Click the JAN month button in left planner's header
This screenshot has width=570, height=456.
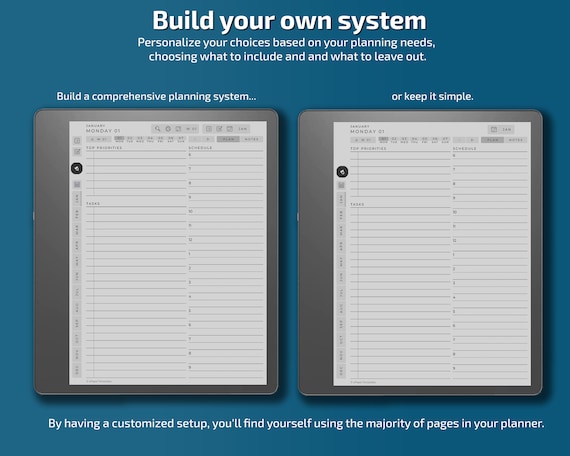(x=242, y=129)
